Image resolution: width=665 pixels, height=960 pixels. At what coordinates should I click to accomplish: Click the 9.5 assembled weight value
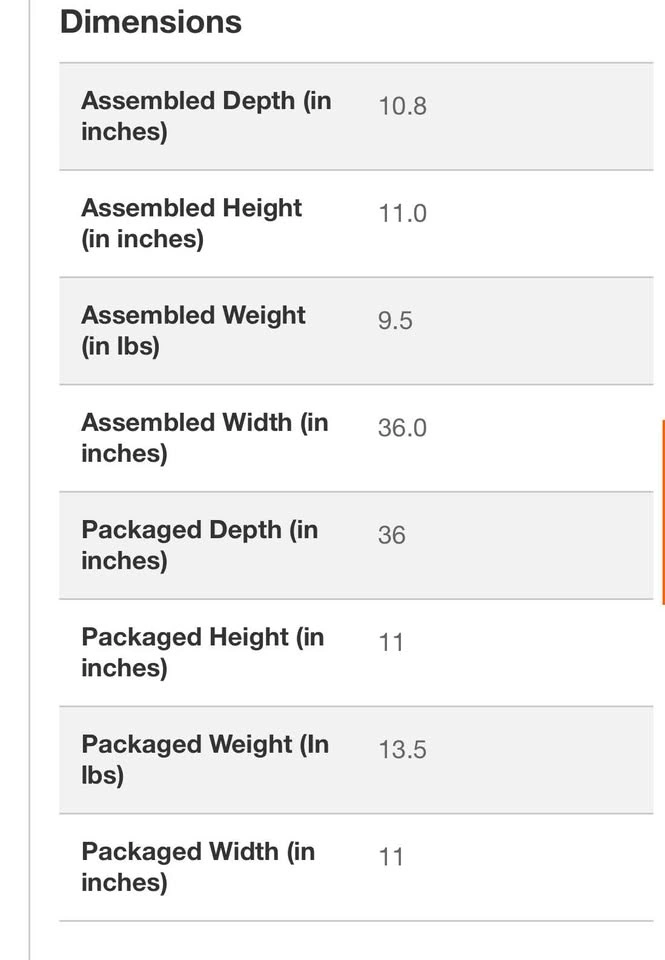click(x=395, y=321)
